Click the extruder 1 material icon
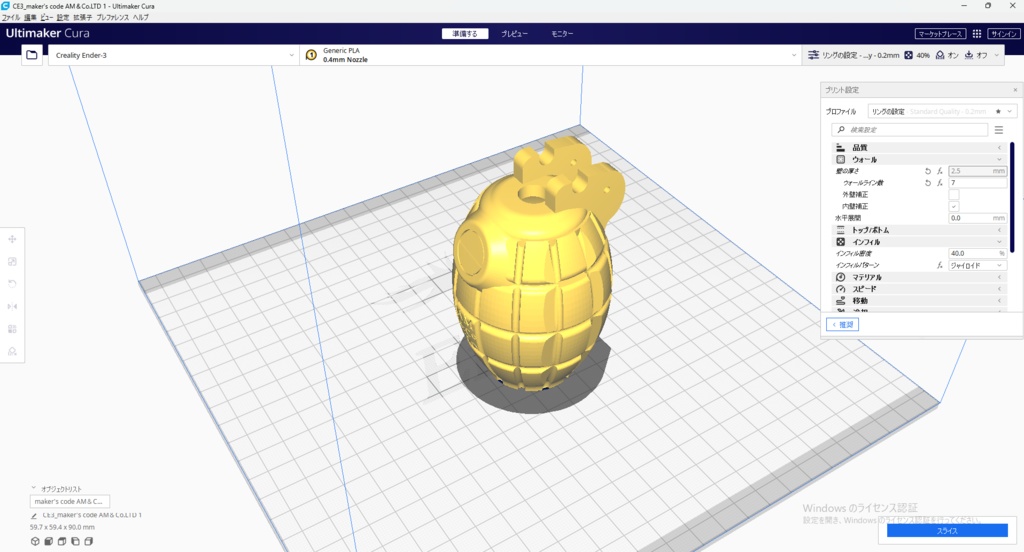Screen dimensions: 1024x552 312,55
